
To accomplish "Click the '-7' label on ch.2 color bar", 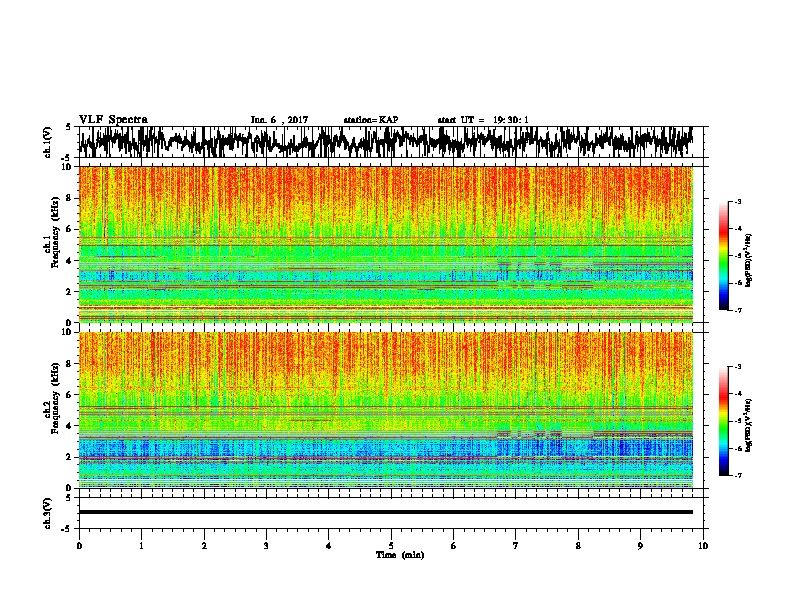I will (x=737, y=475).
